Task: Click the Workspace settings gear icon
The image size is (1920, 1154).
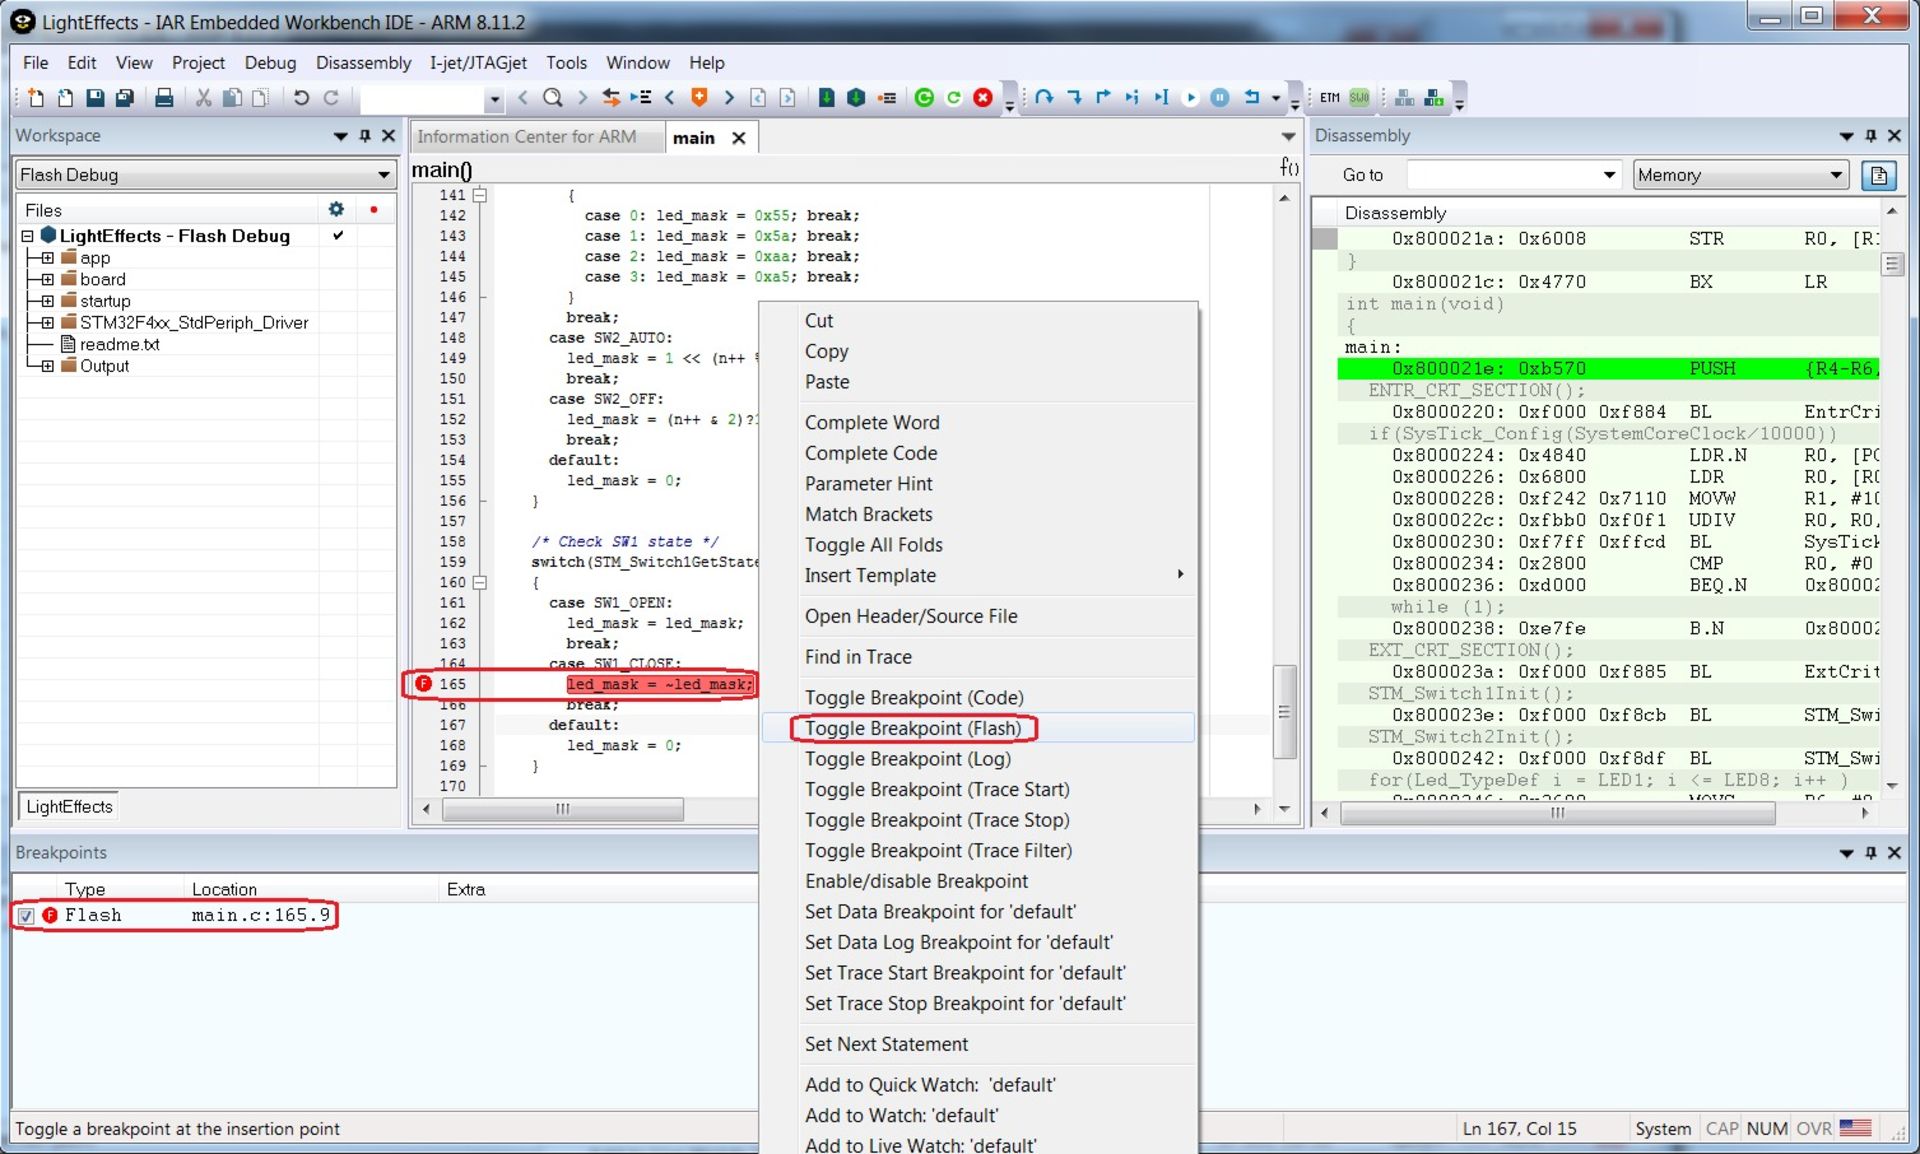Action: tap(336, 209)
